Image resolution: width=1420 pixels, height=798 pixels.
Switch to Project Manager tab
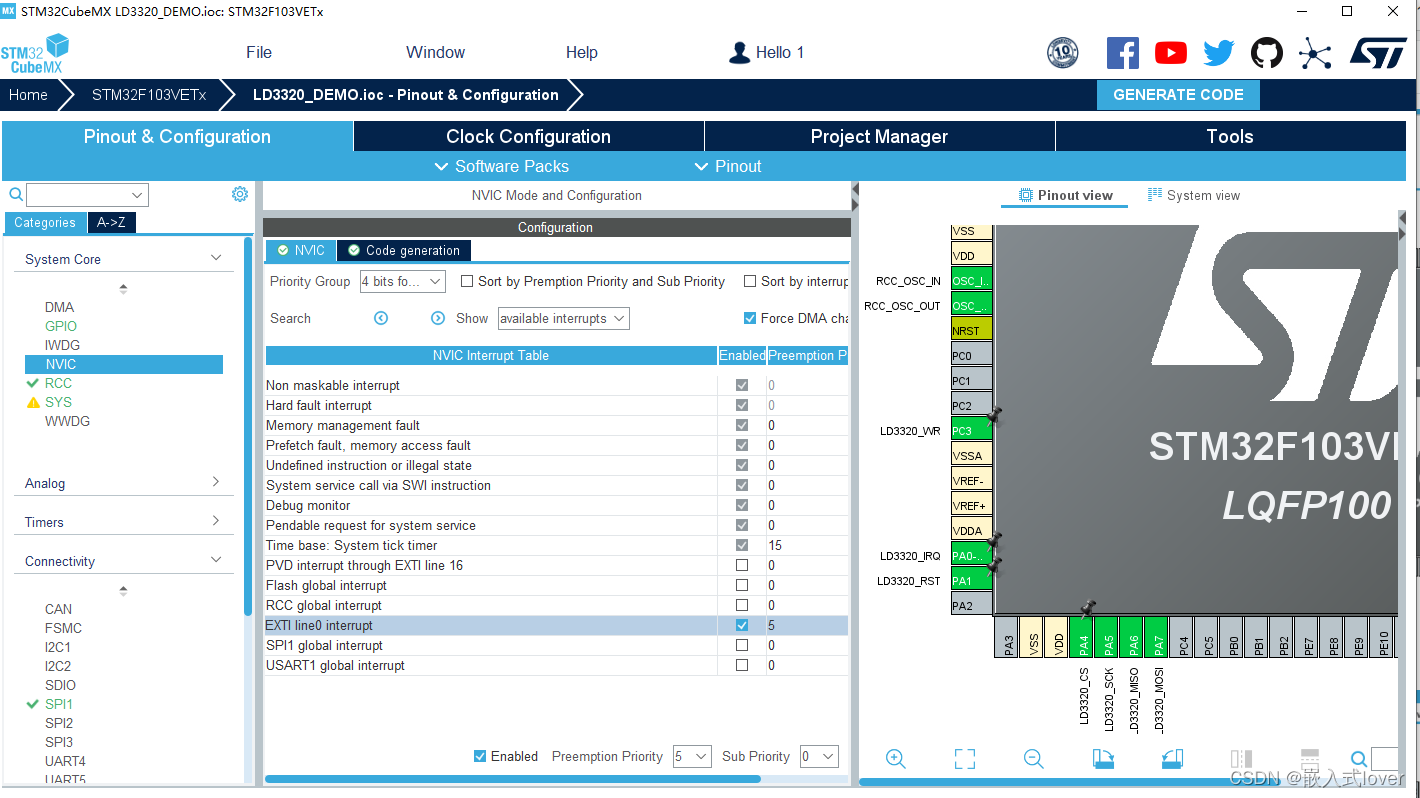[x=879, y=137]
